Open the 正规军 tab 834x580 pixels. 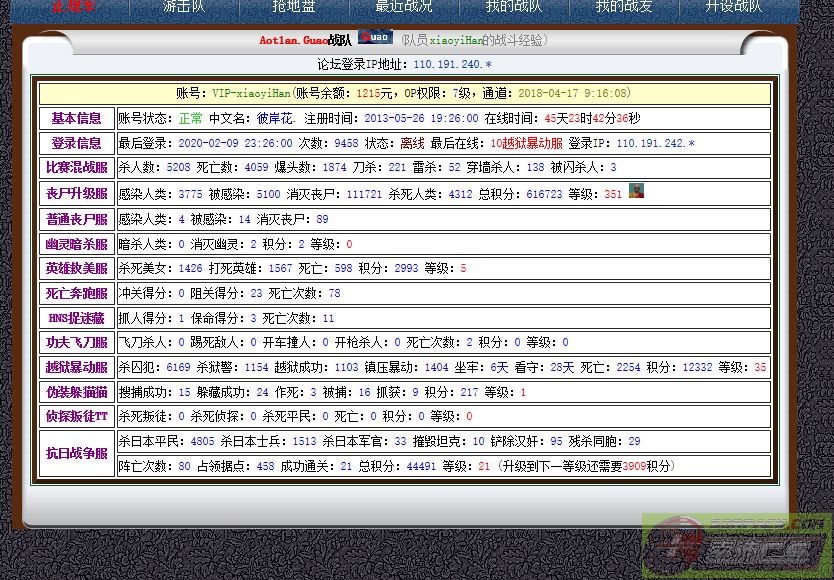76,6
